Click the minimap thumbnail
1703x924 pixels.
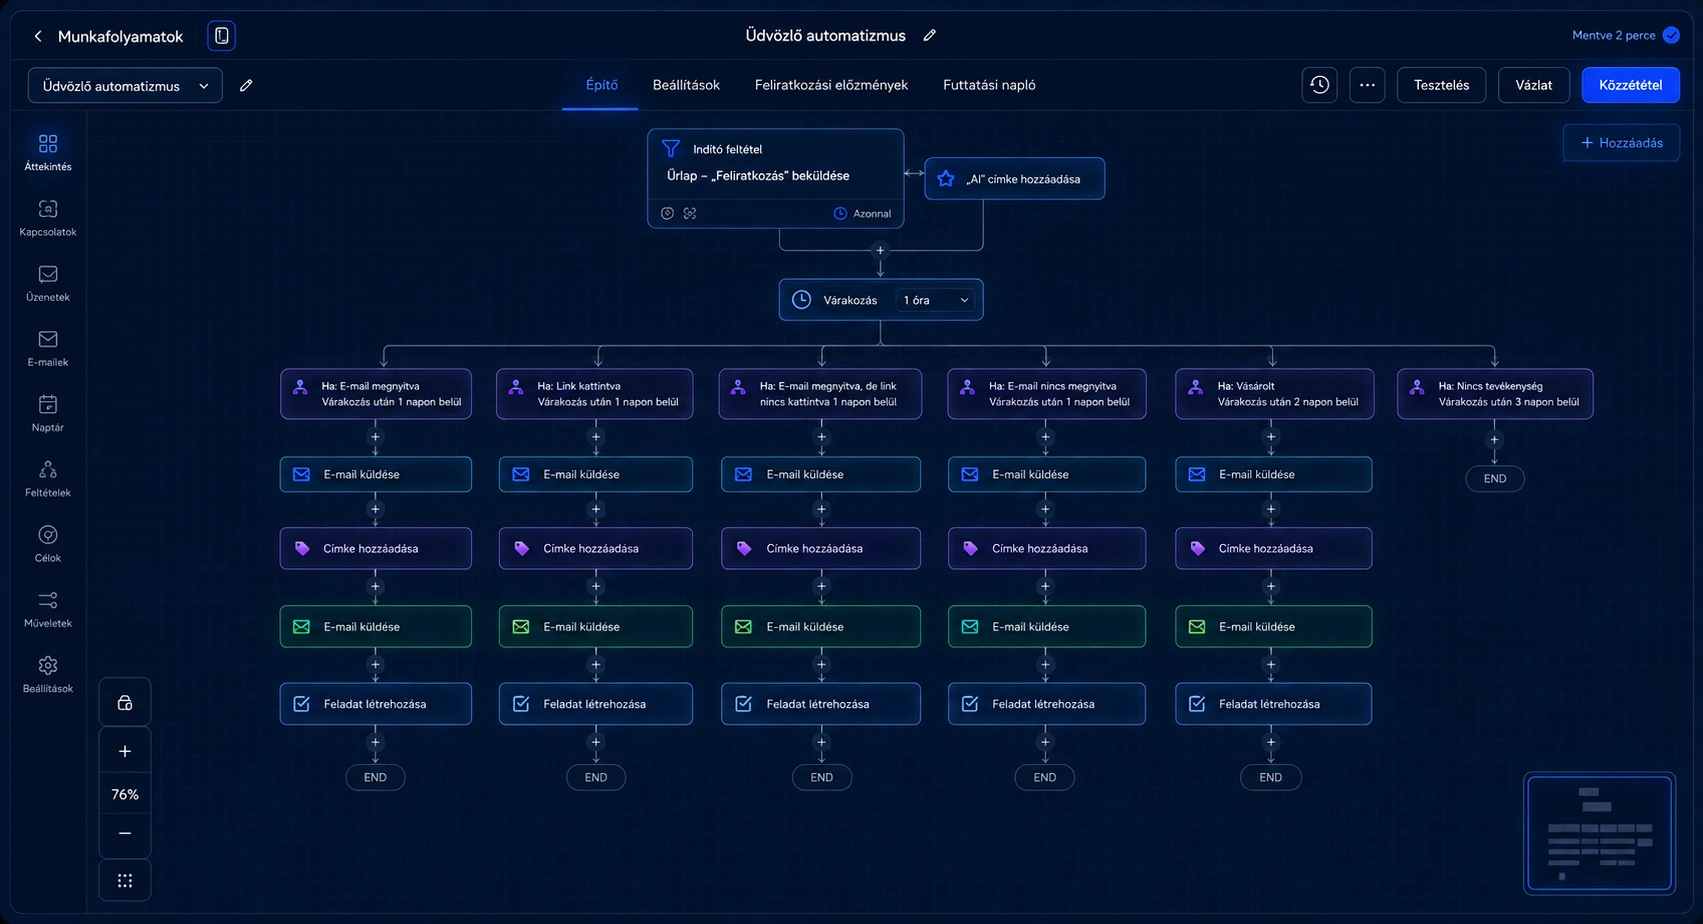pyautogui.click(x=1599, y=833)
